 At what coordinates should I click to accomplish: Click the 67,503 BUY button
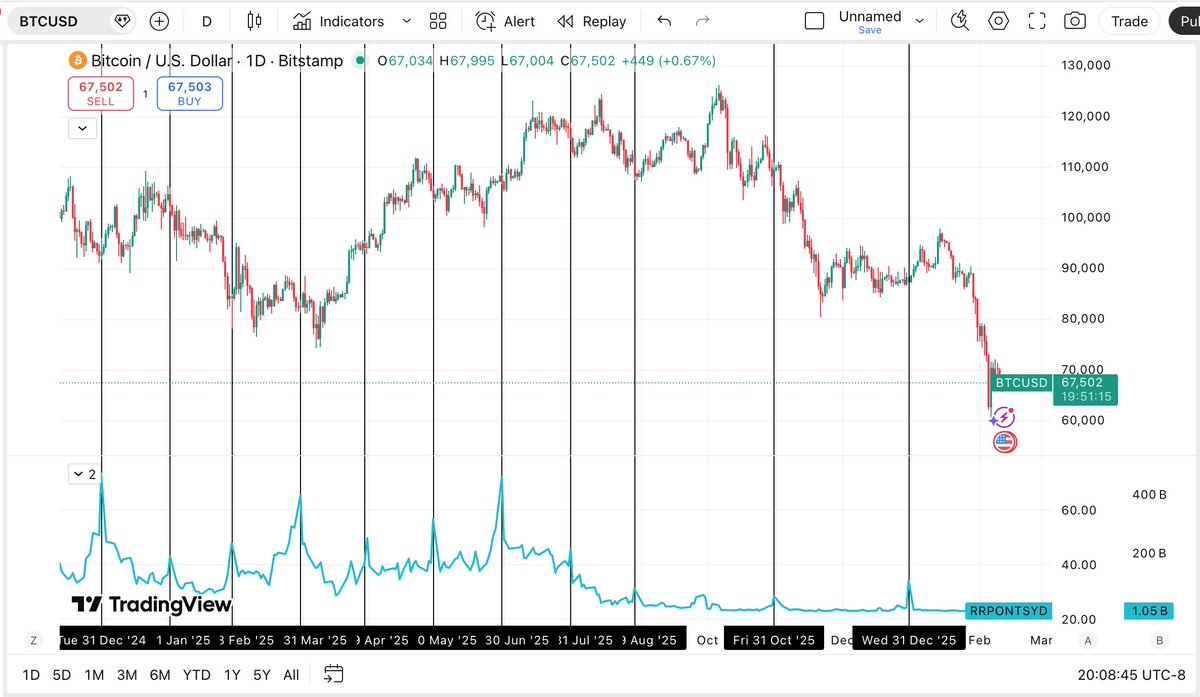pyautogui.click(x=190, y=94)
